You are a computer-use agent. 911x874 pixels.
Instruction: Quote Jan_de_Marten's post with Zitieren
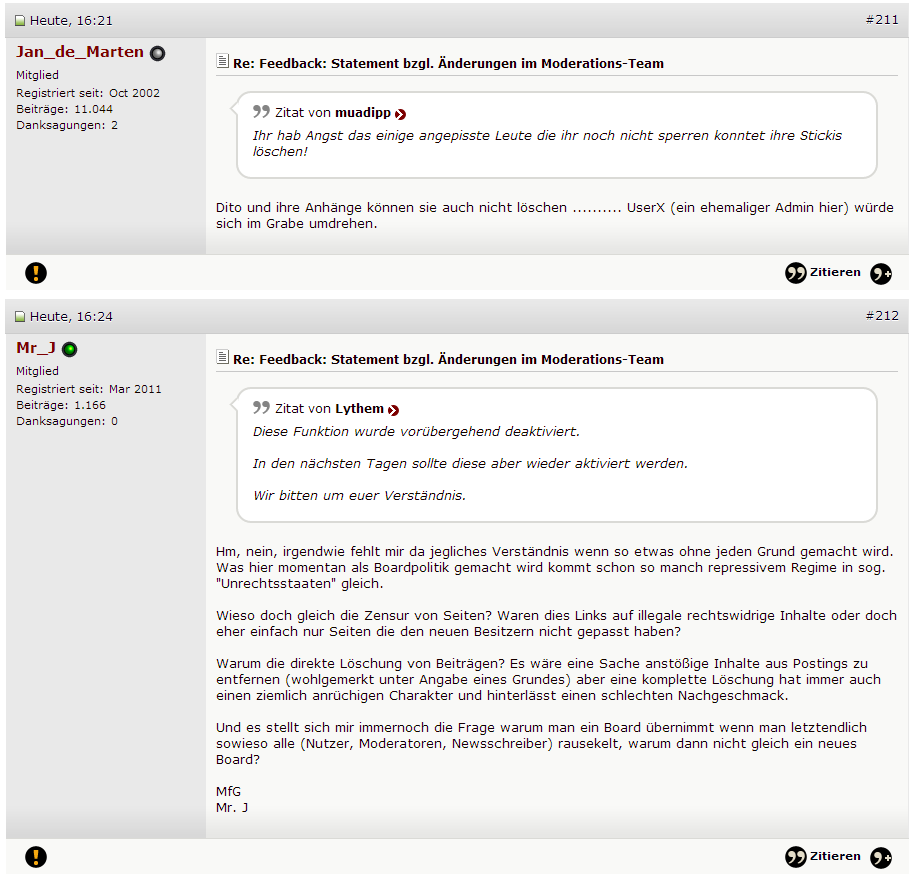click(823, 273)
